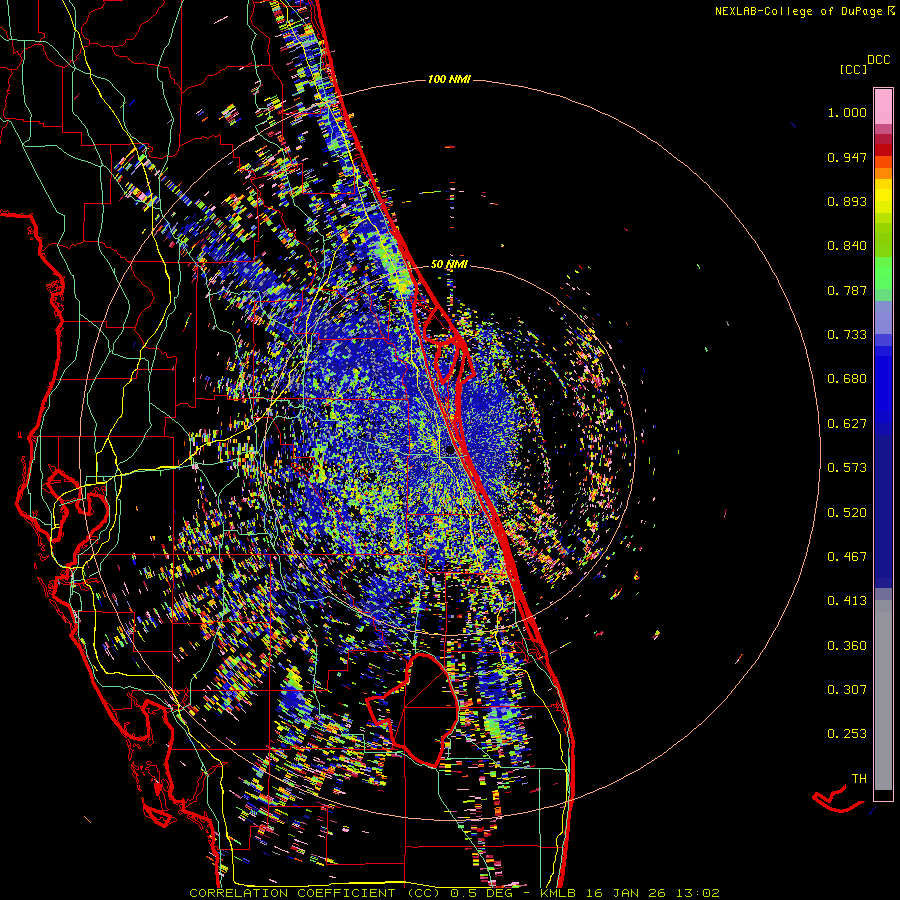The height and width of the screenshot is (900, 900).
Task: Click the bright green segment of color bar
Action: point(883,273)
